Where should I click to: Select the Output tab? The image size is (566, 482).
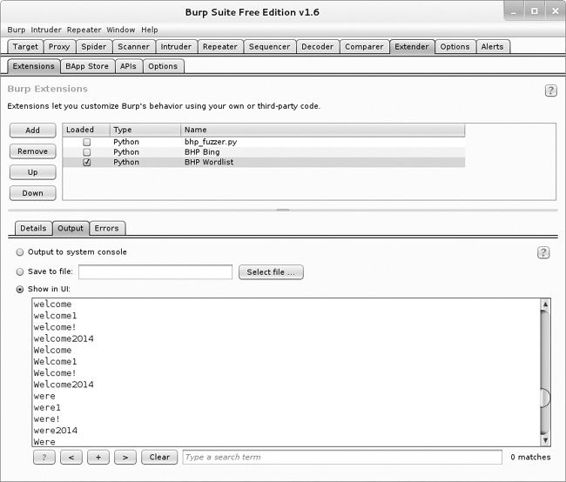(70, 228)
